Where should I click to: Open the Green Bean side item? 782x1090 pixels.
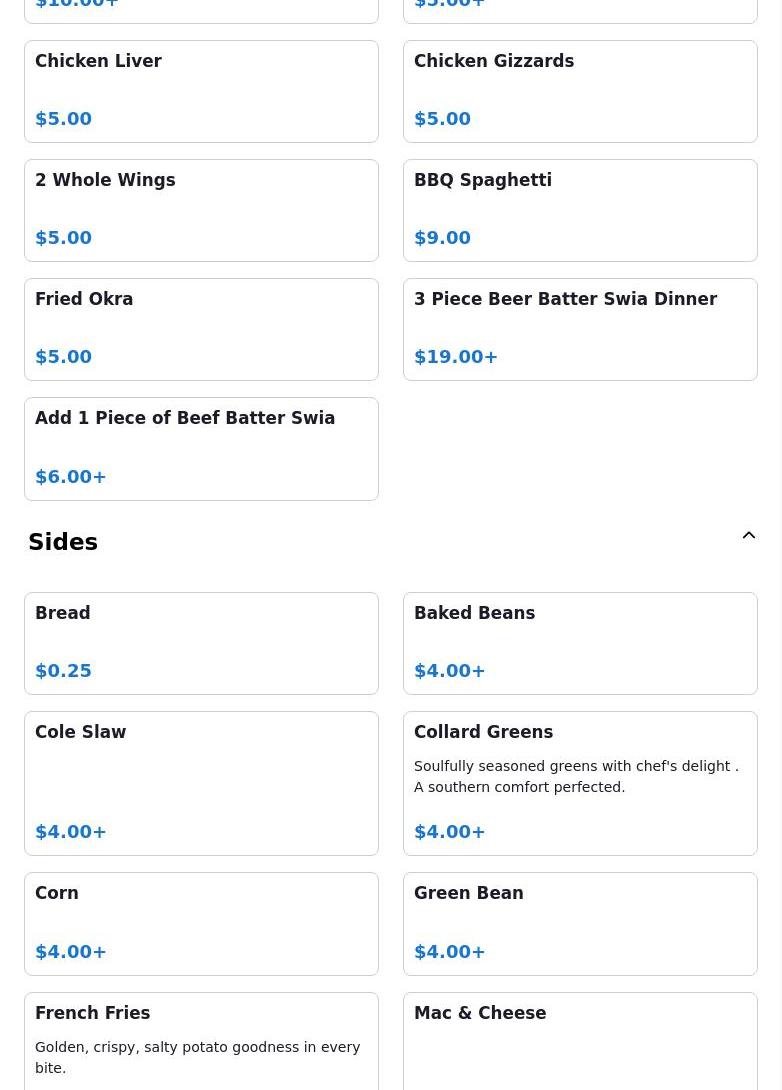pos(580,923)
